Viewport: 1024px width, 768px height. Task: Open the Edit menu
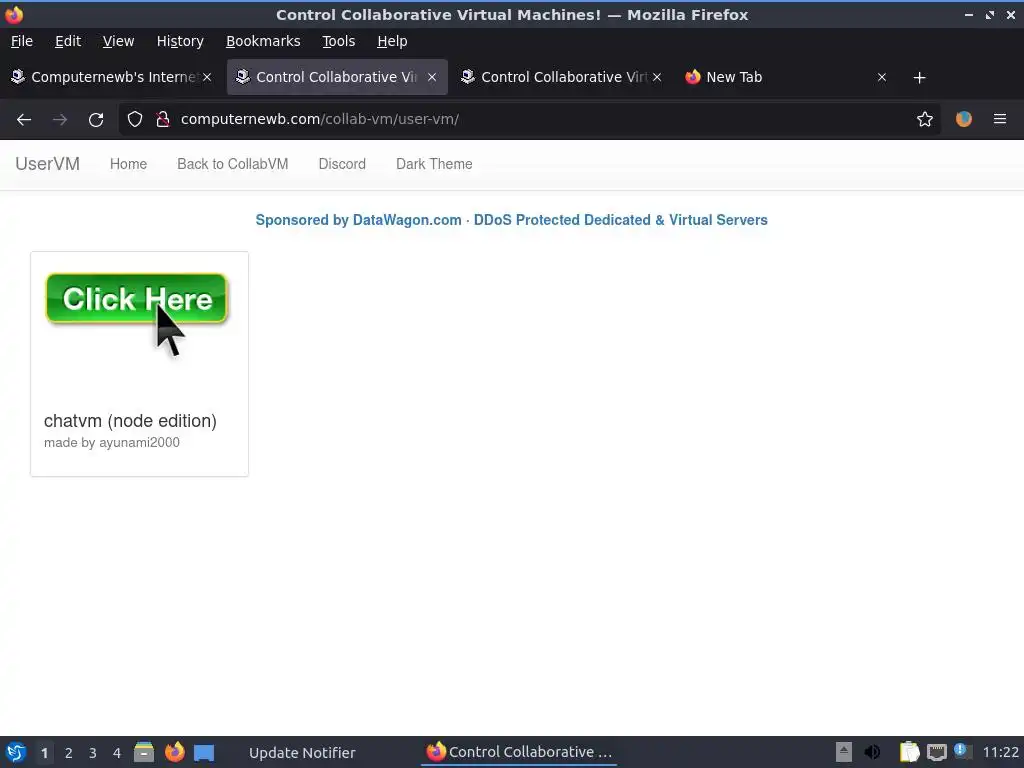tap(68, 41)
